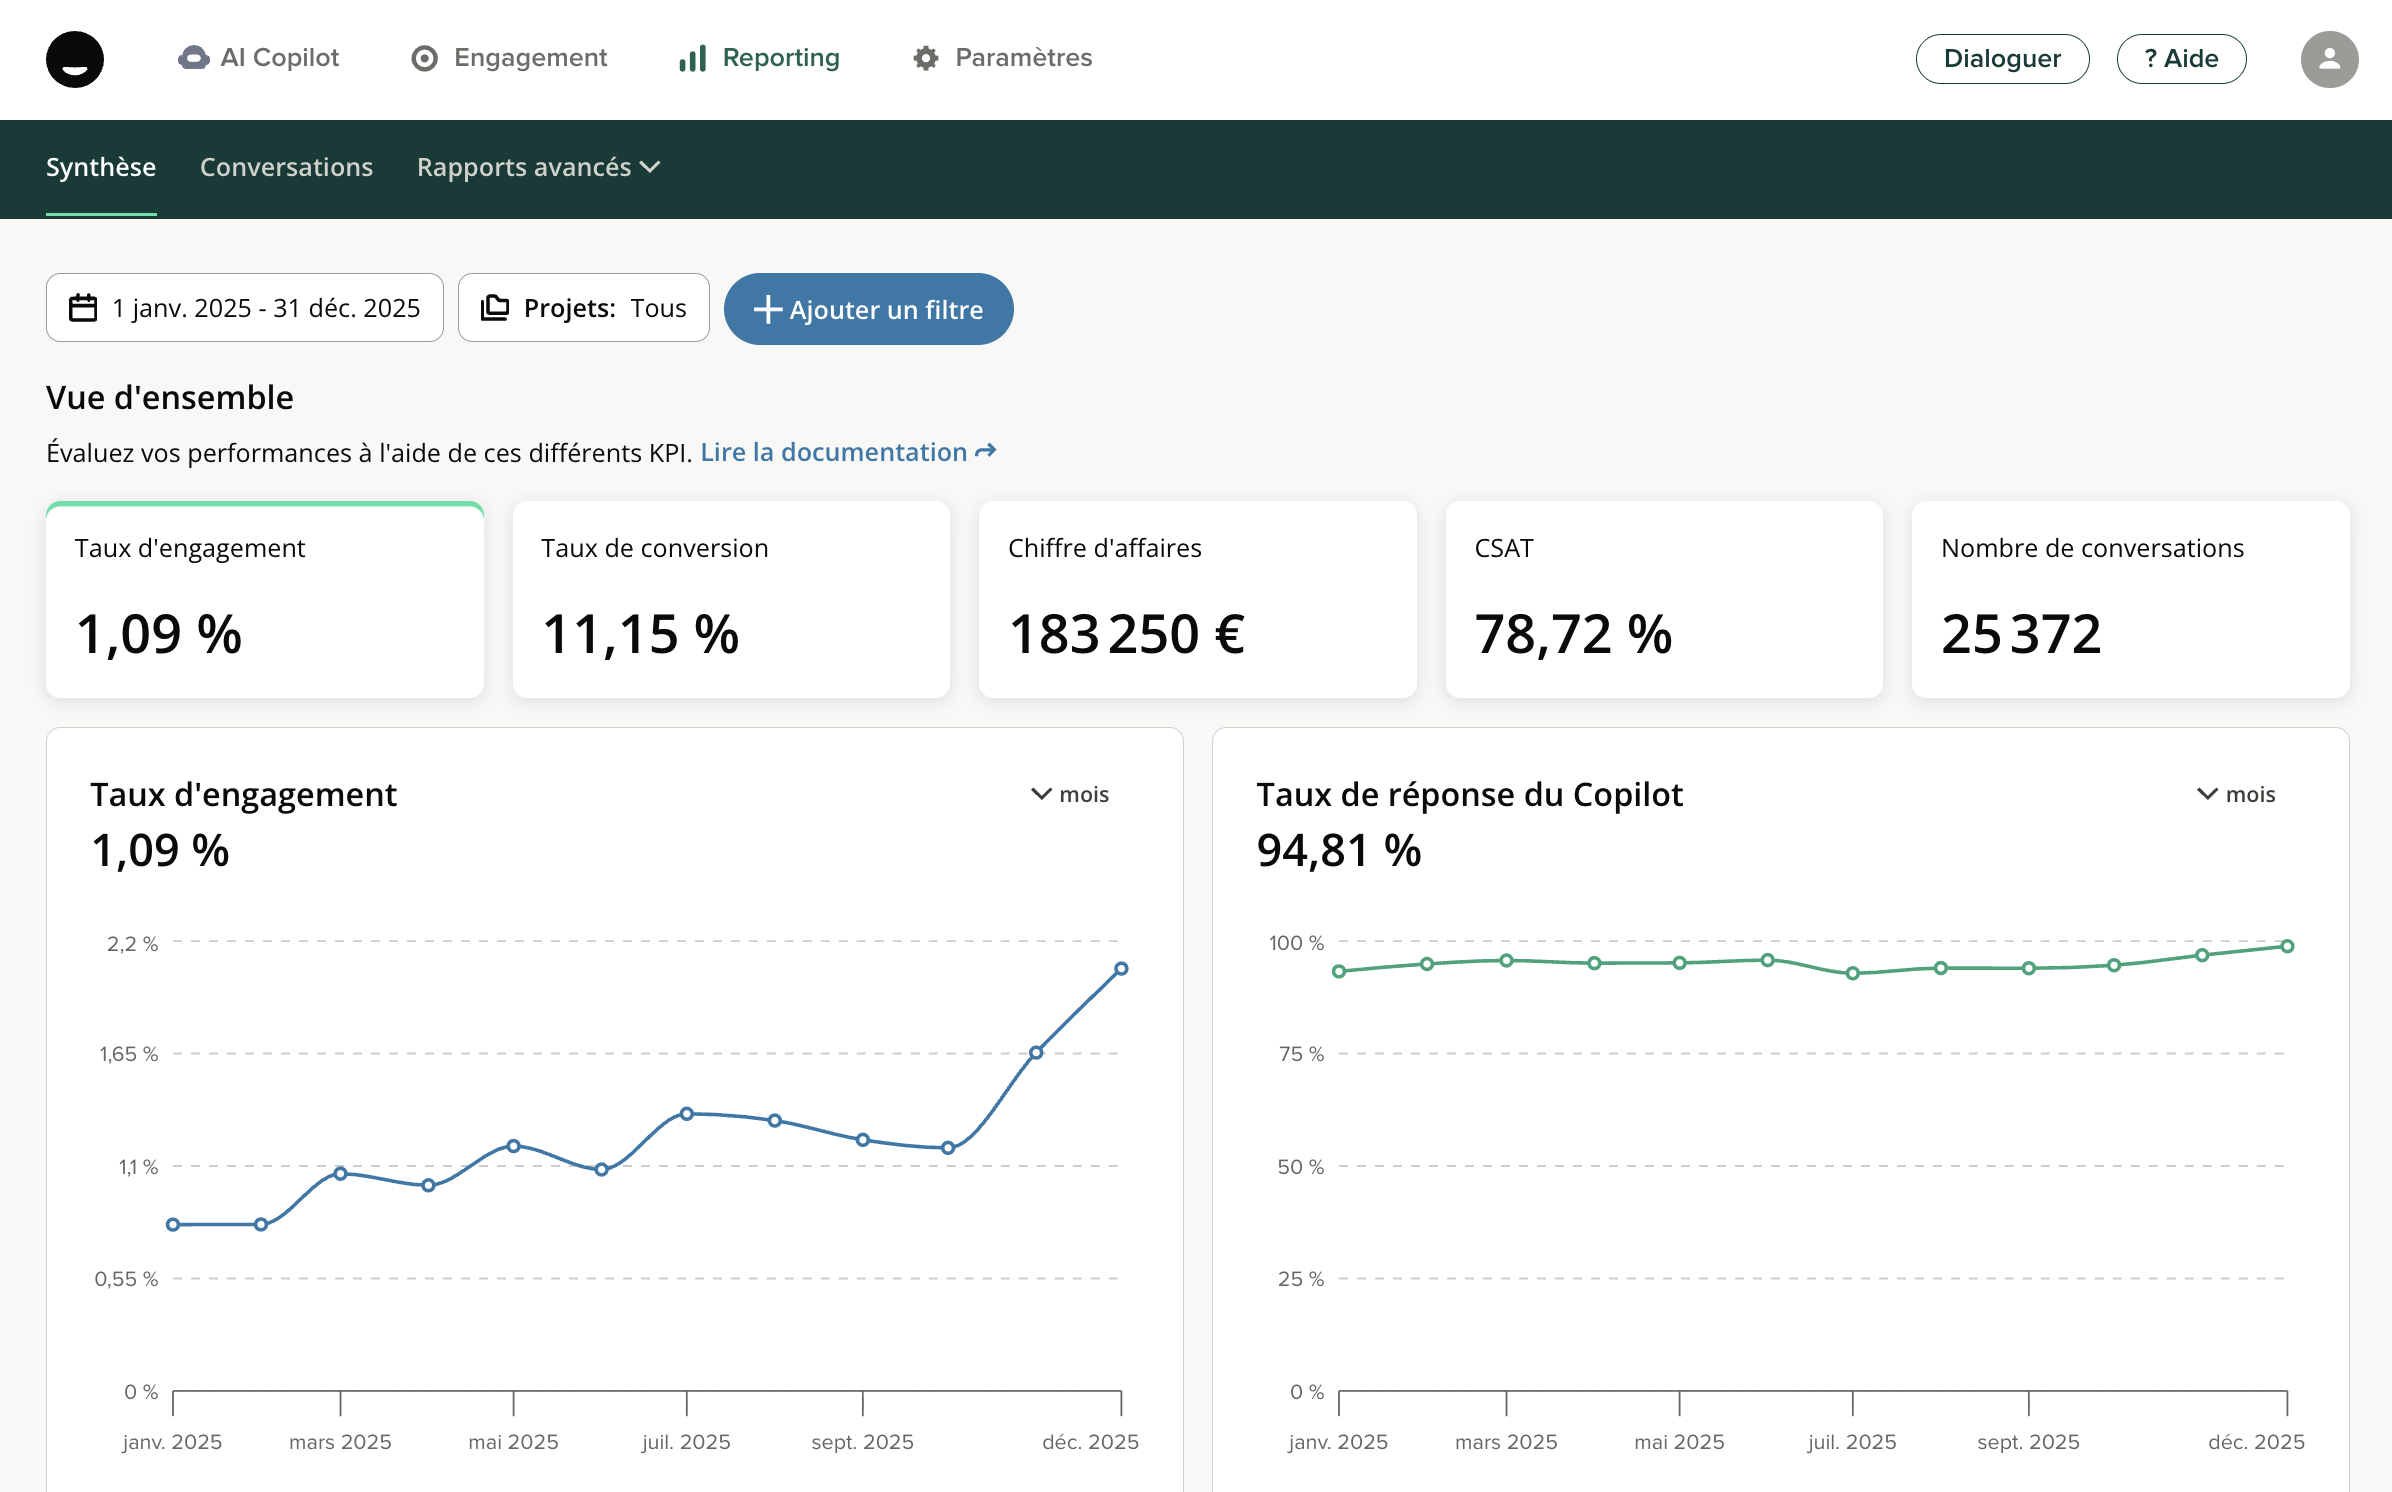Open mois selector on Copilot response chart

pyautogui.click(x=2236, y=794)
